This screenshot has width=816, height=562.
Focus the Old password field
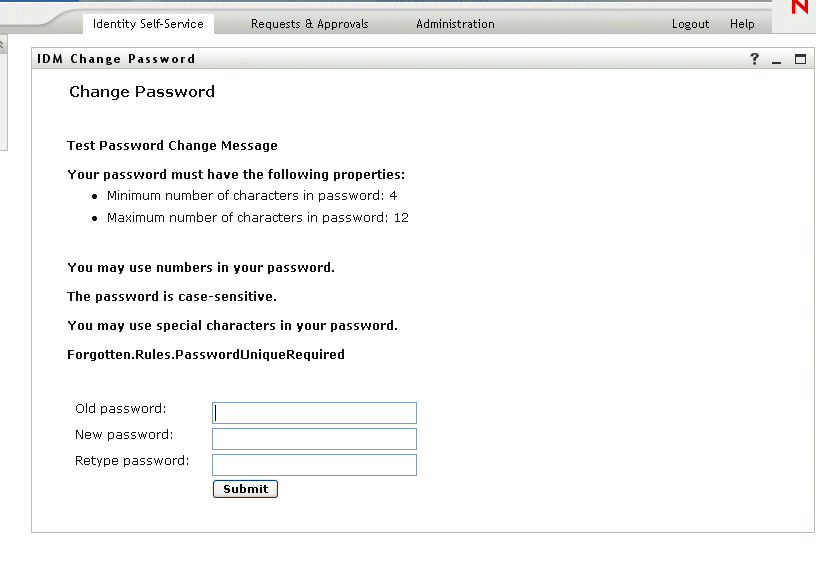[x=314, y=413]
